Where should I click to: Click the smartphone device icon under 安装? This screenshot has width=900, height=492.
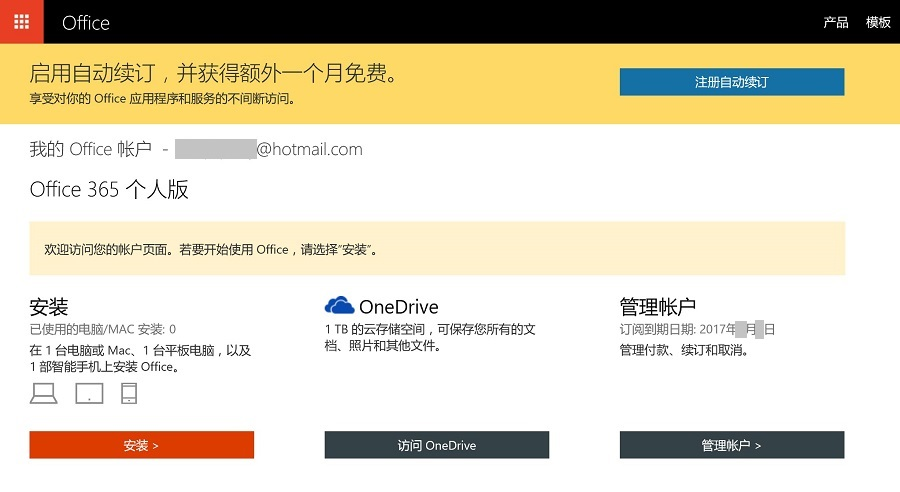[x=129, y=393]
